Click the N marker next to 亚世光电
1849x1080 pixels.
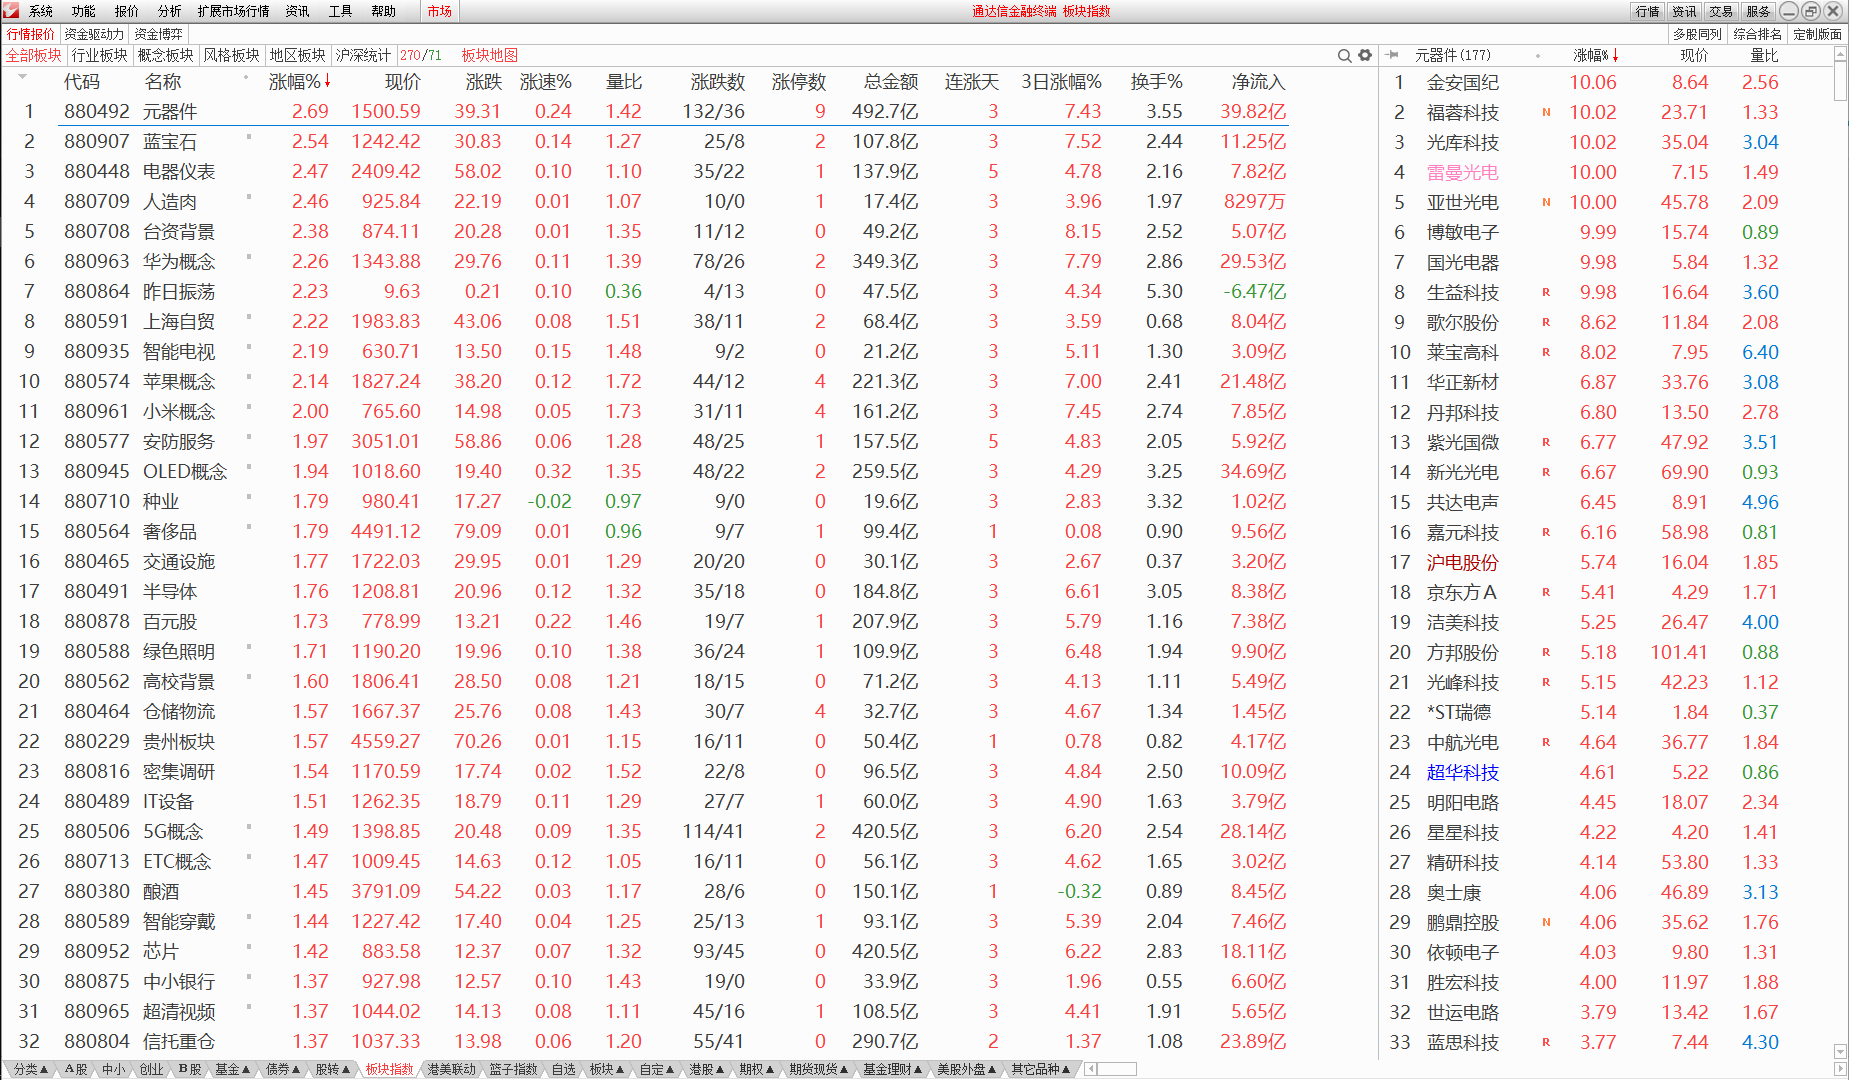[1546, 203]
